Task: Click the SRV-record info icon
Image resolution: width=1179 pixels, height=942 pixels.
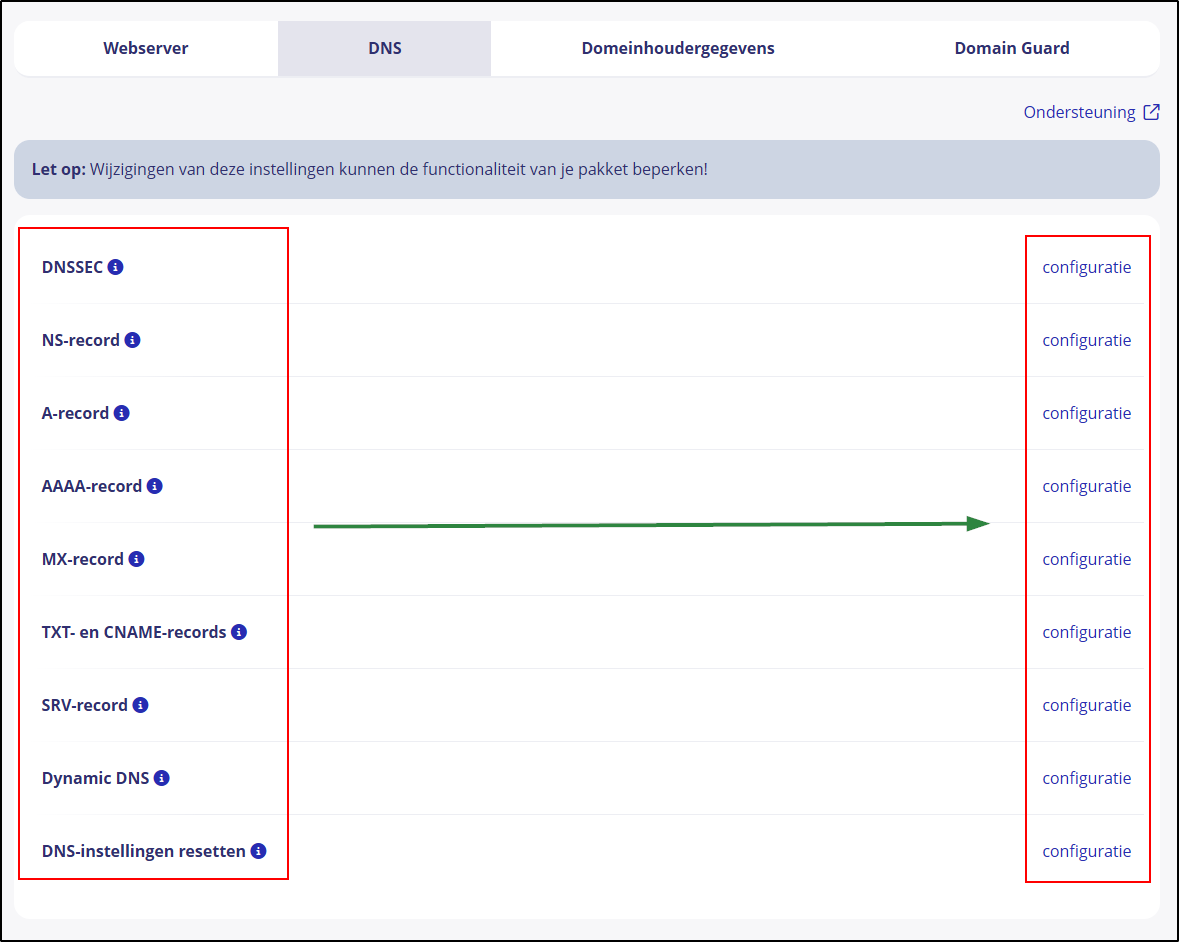Action: 141,705
